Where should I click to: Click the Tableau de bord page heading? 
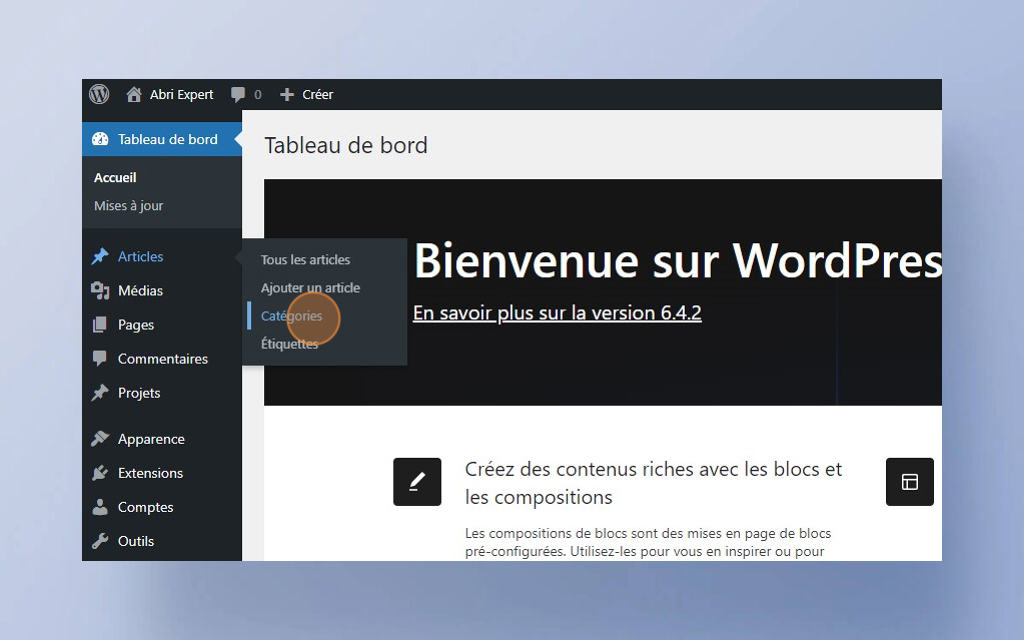click(346, 145)
